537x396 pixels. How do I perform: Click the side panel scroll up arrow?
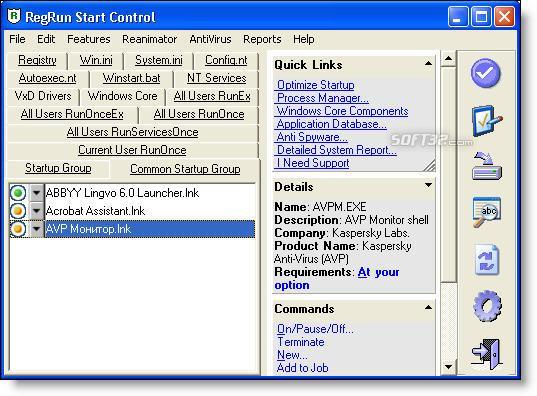448,59
